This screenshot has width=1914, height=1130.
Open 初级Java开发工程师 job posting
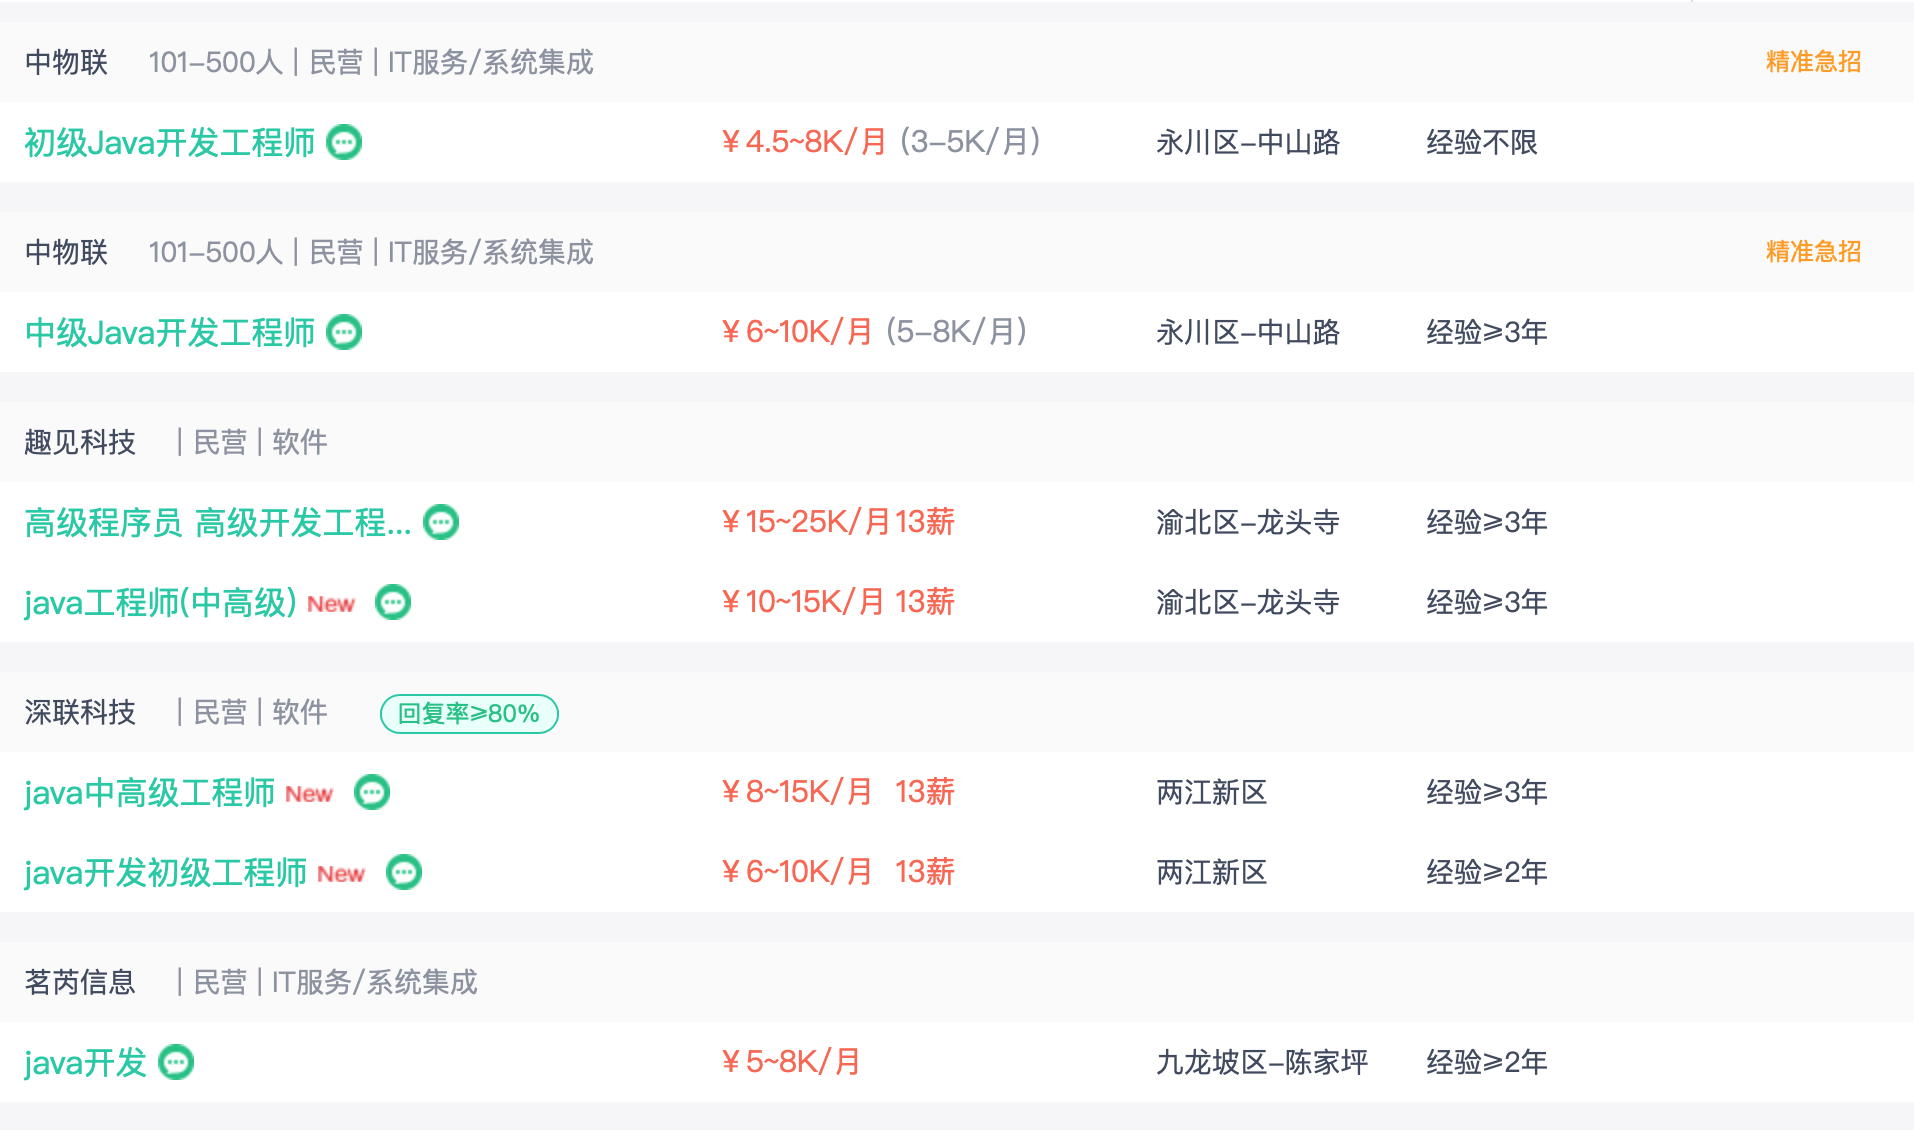pyautogui.click(x=170, y=142)
